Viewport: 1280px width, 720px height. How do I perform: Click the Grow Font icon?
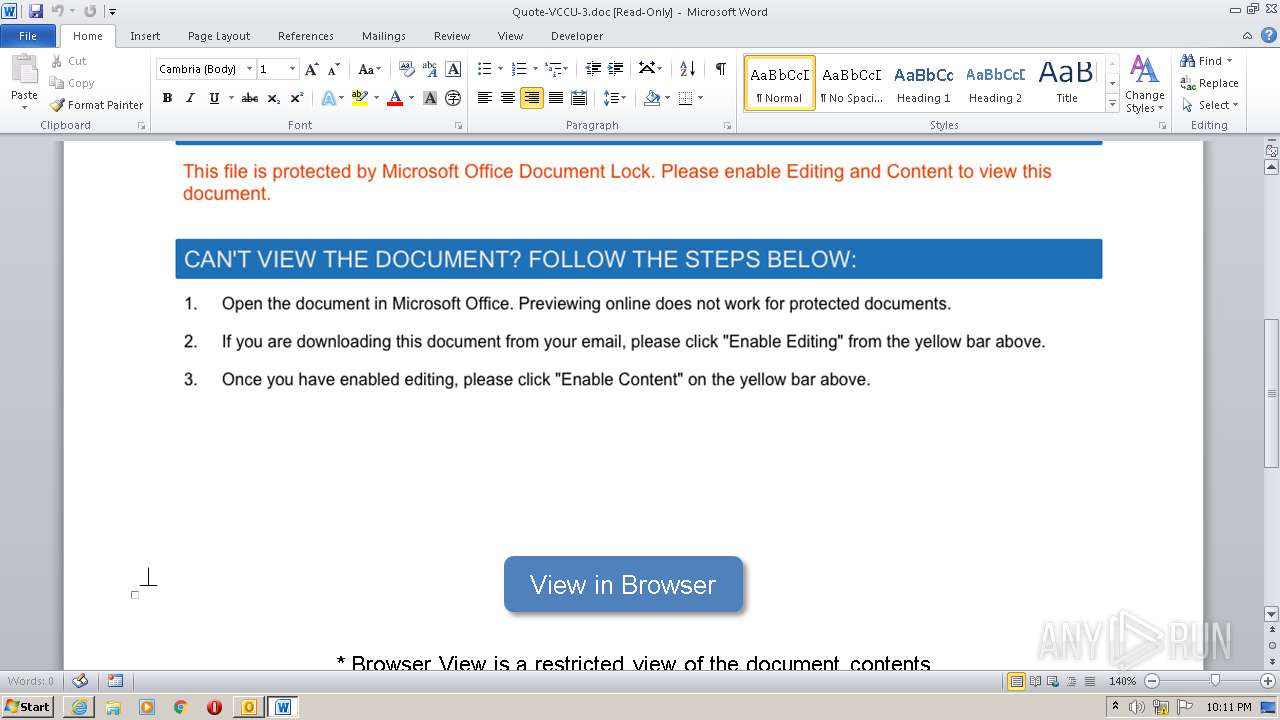point(312,69)
